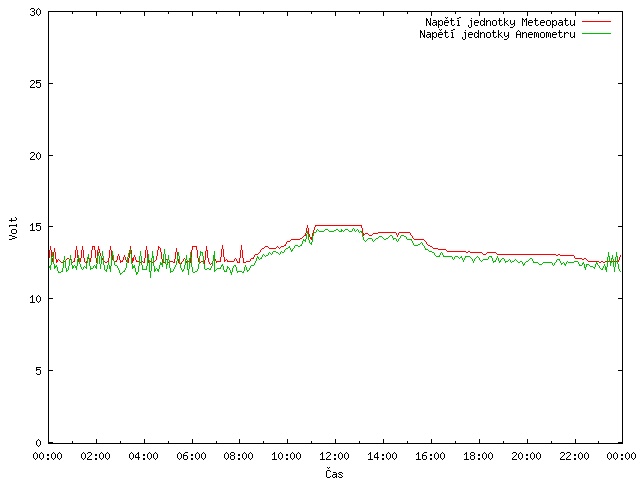Screen dimensions: 640x480
Task: Click the y-axis value 20
Action: pyautogui.click(x=36, y=156)
